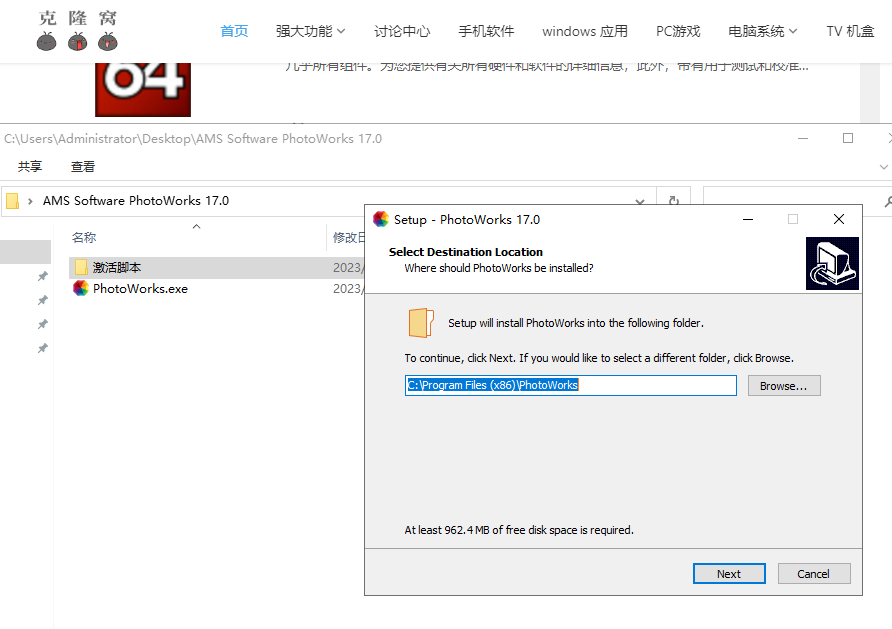Open 手机软件 in the website navbar
Screen dimensions: 892x629
[x=486, y=31]
